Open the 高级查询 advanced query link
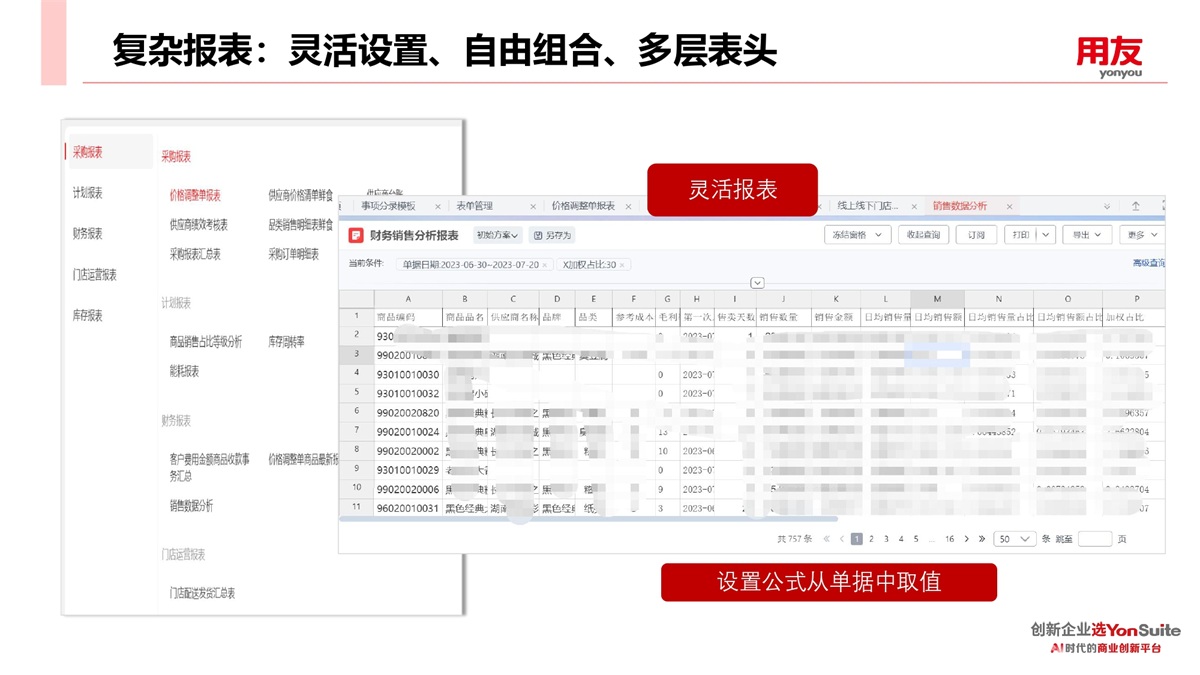This screenshot has height=675, width=1200. click(1148, 263)
